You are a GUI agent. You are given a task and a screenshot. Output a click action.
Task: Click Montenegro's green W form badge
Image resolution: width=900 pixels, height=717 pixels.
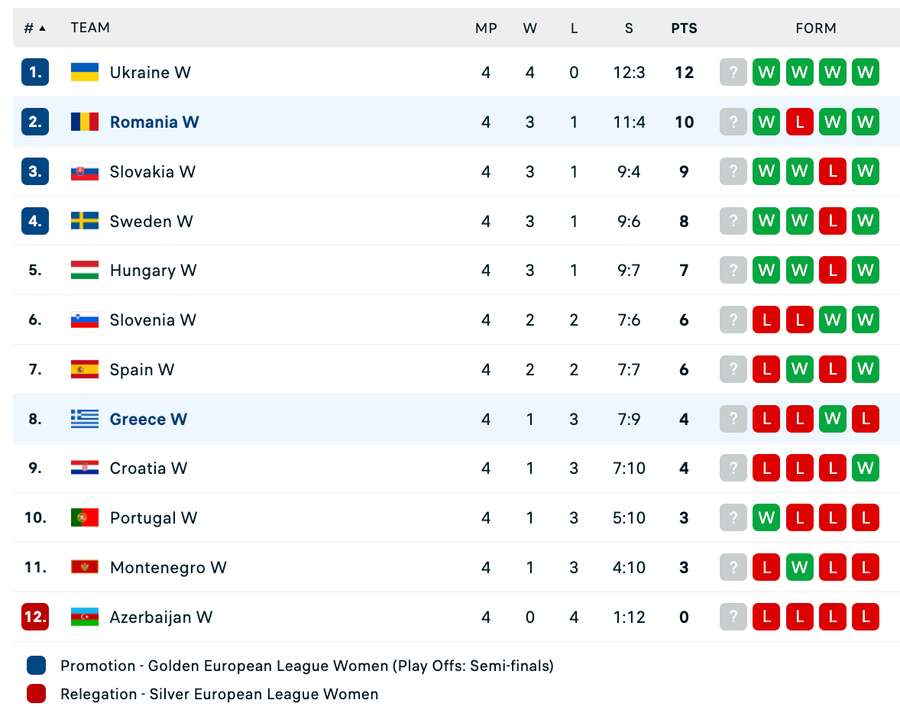[800, 567]
